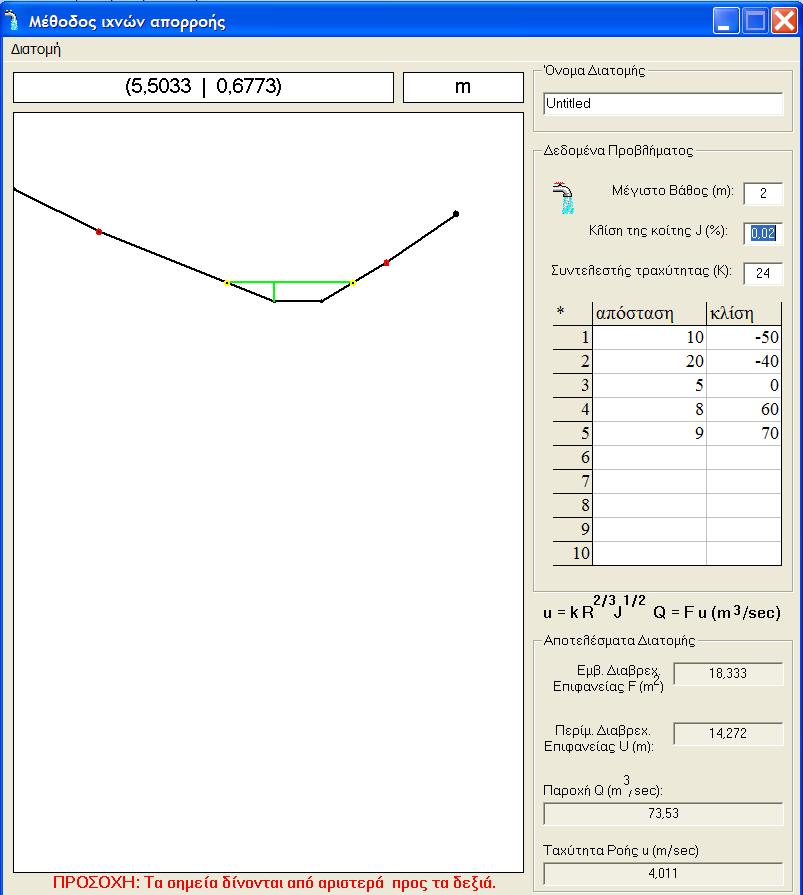Screen dimensions: 803x895
Task: Click the Μέγιστο Βάθος field showing 2
Action: coord(763,193)
